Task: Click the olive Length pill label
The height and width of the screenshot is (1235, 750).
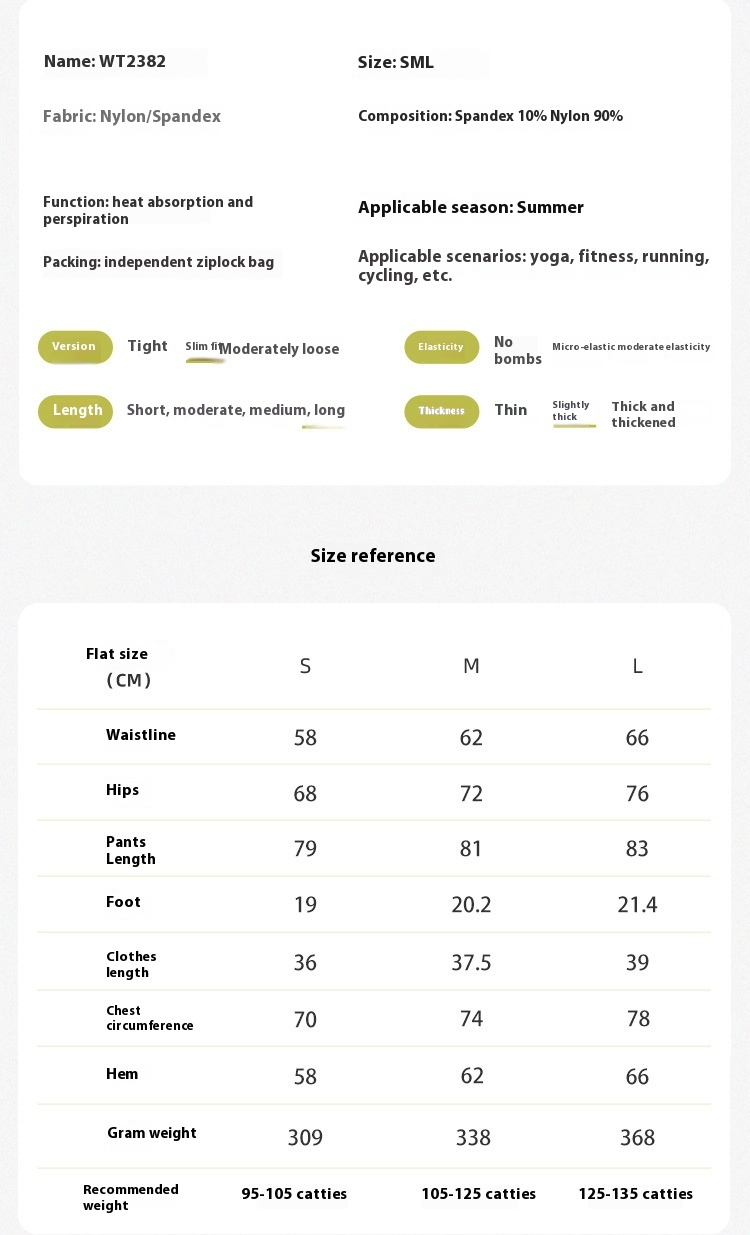Action: pos(76,411)
